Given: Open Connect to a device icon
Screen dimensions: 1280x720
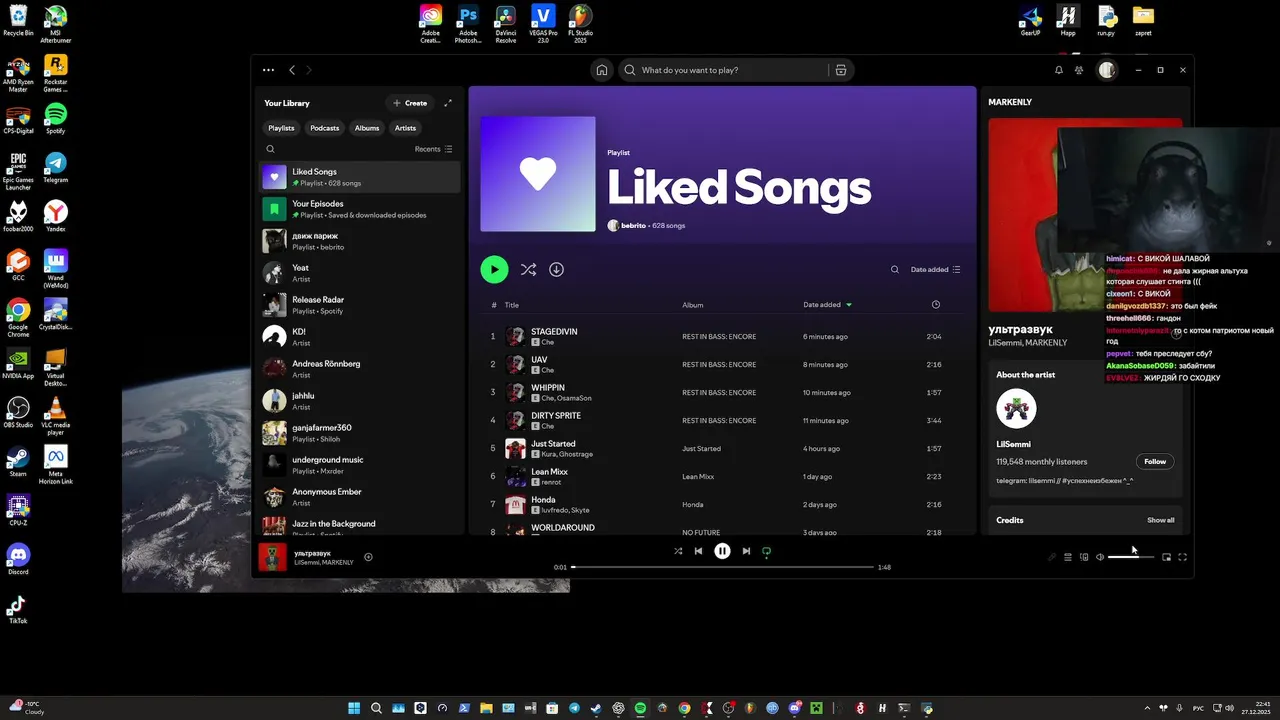Looking at the screenshot, I should coord(1084,557).
